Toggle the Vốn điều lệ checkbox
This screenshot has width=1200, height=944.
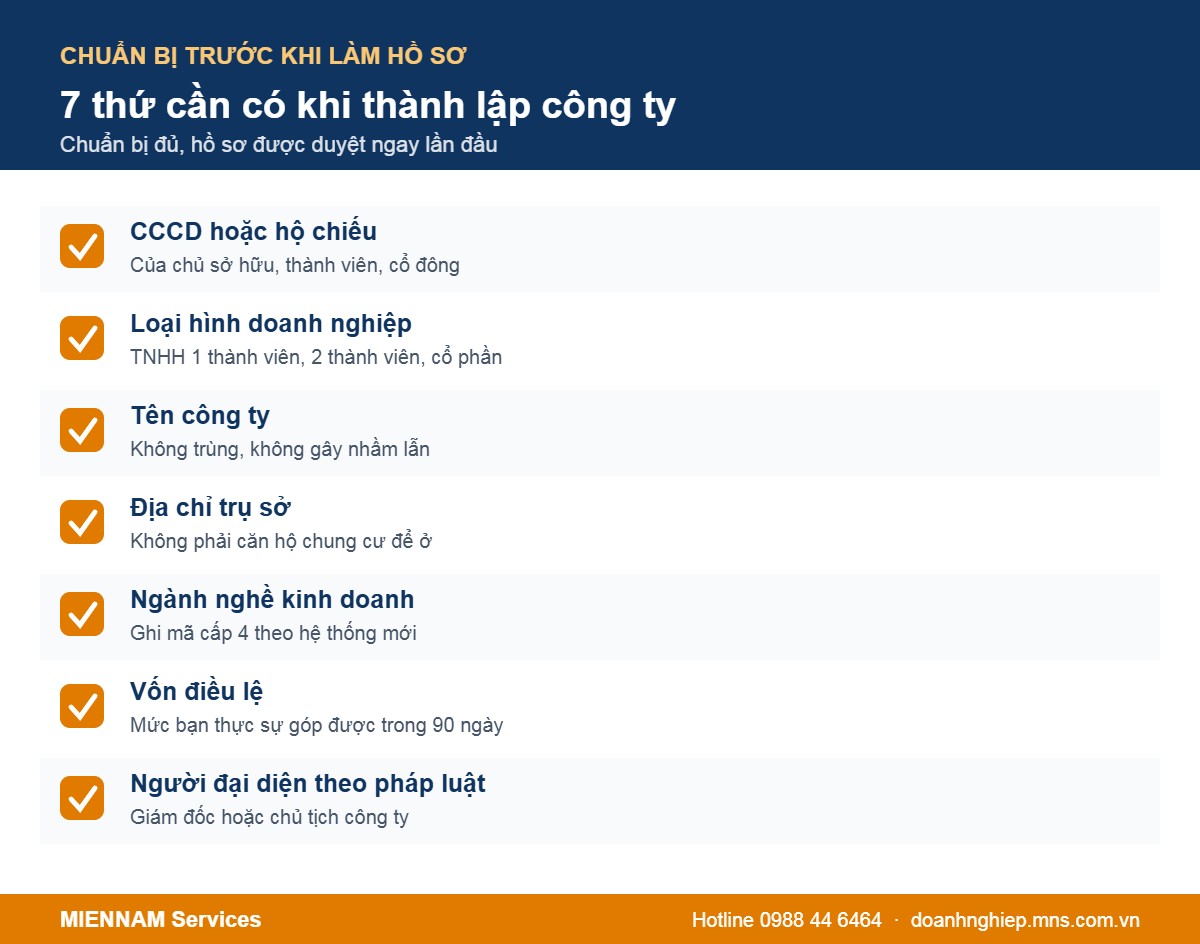82,706
